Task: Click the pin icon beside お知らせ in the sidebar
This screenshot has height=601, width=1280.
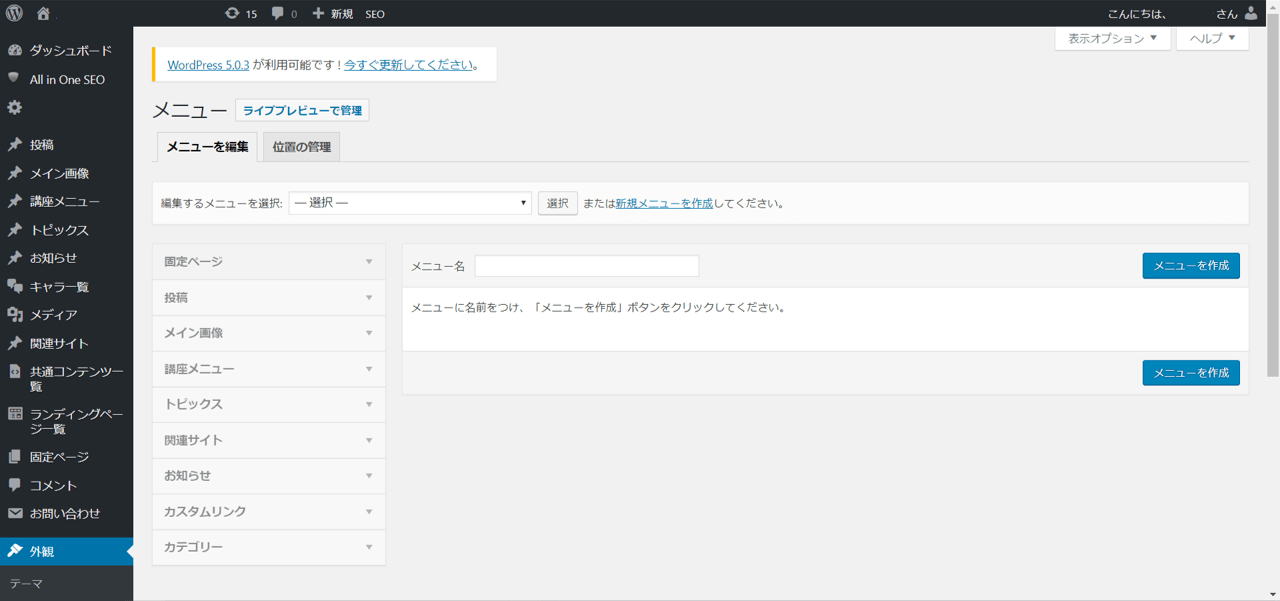Action: [x=15, y=258]
